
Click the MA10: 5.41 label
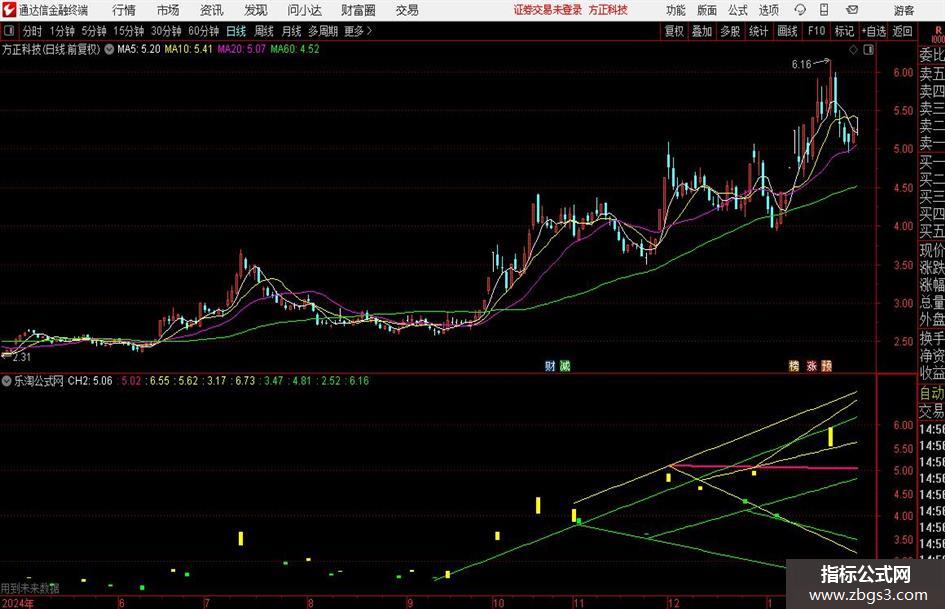[x=189, y=49]
